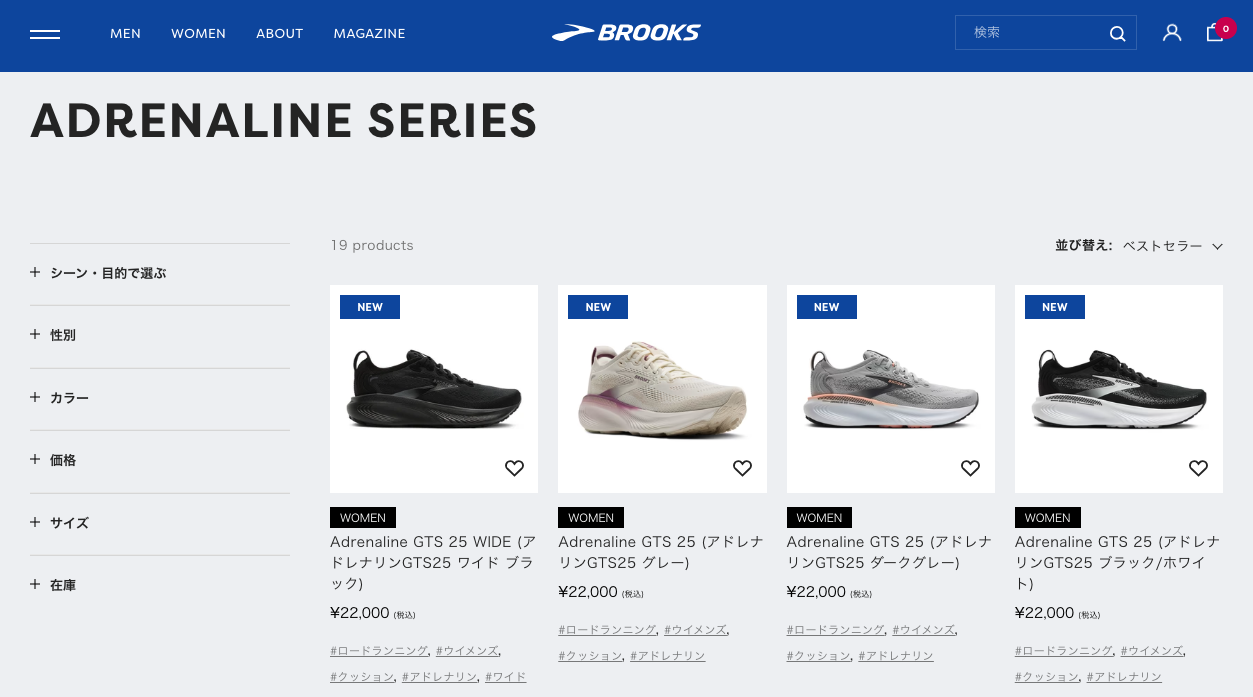Open the user account icon
This screenshot has height=697, width=1253.
[1172, 33]
